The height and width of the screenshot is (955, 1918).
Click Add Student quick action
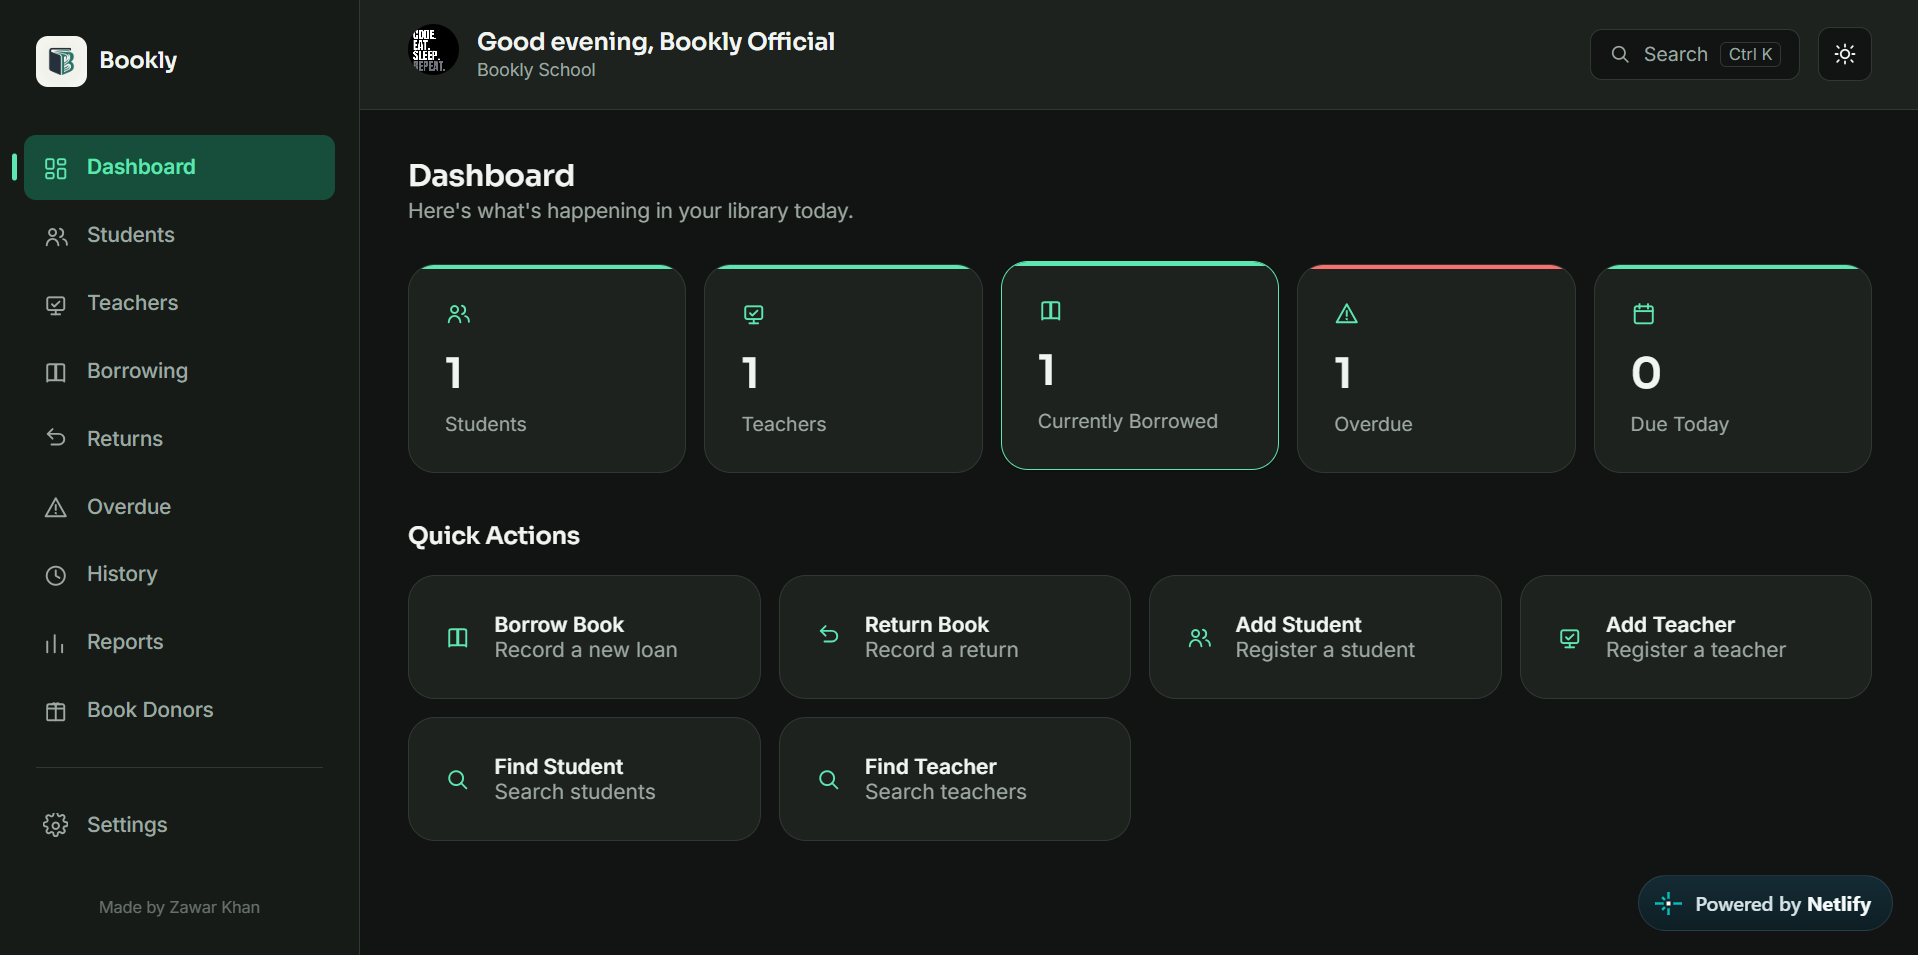tap(1325, 637)
